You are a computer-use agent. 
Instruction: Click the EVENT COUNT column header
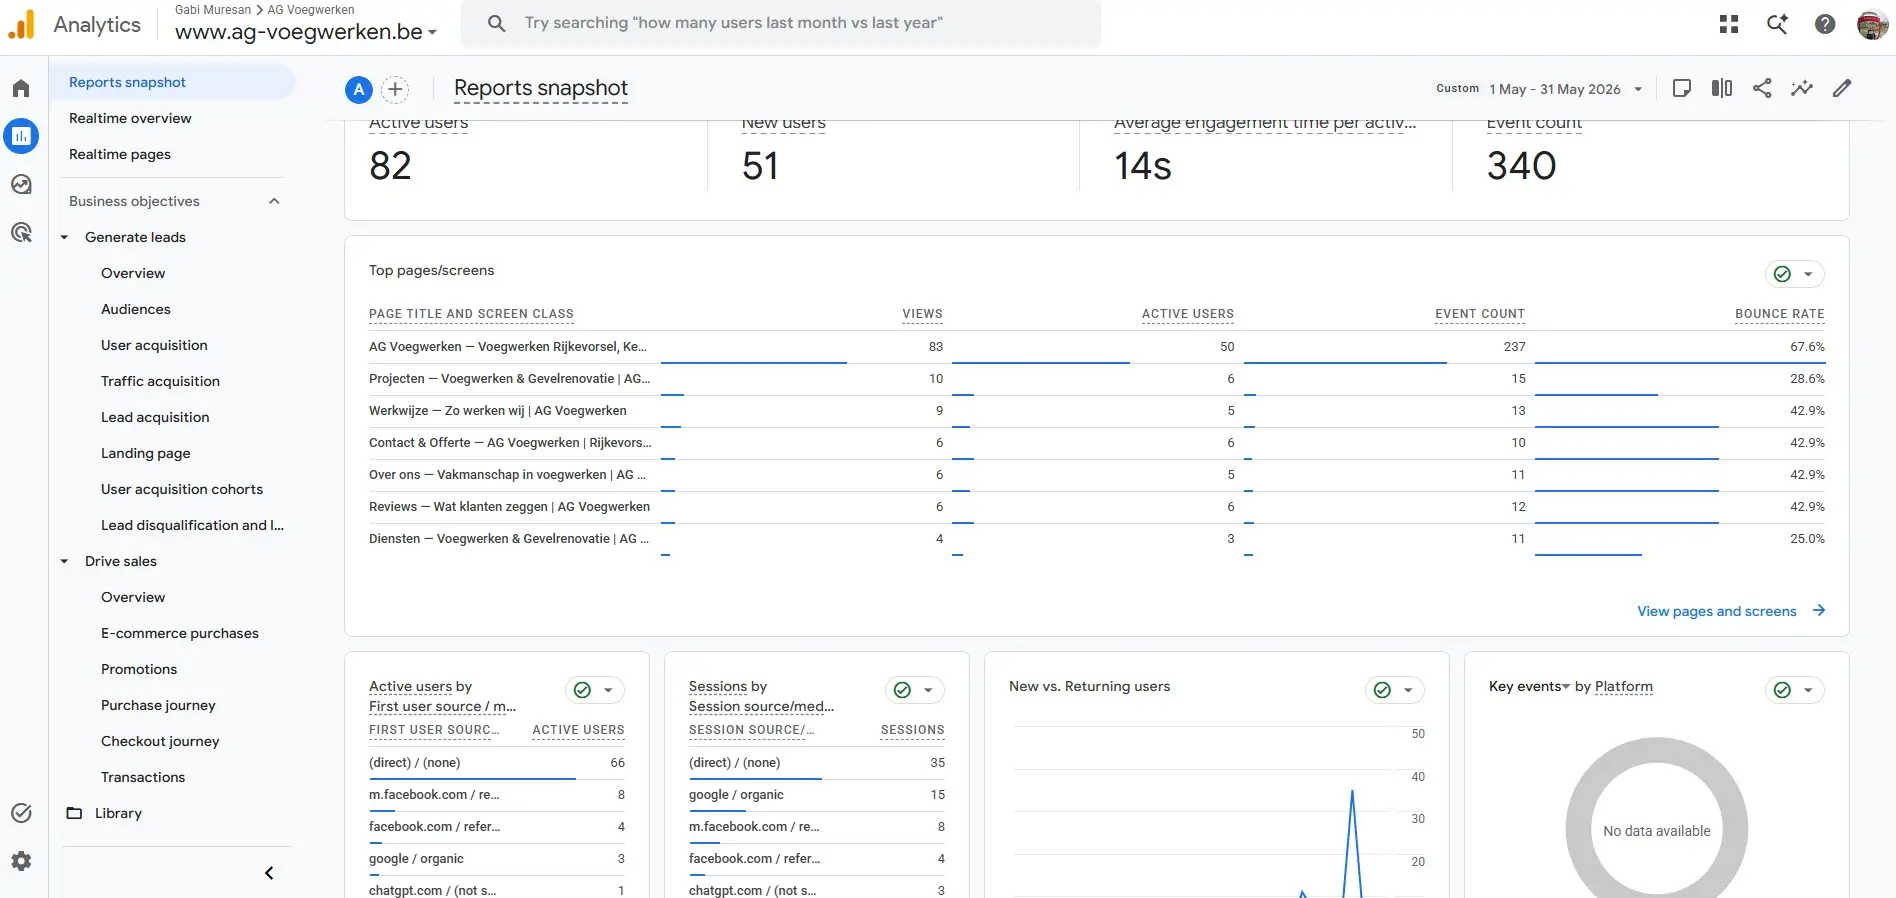tap(1480, 314)
